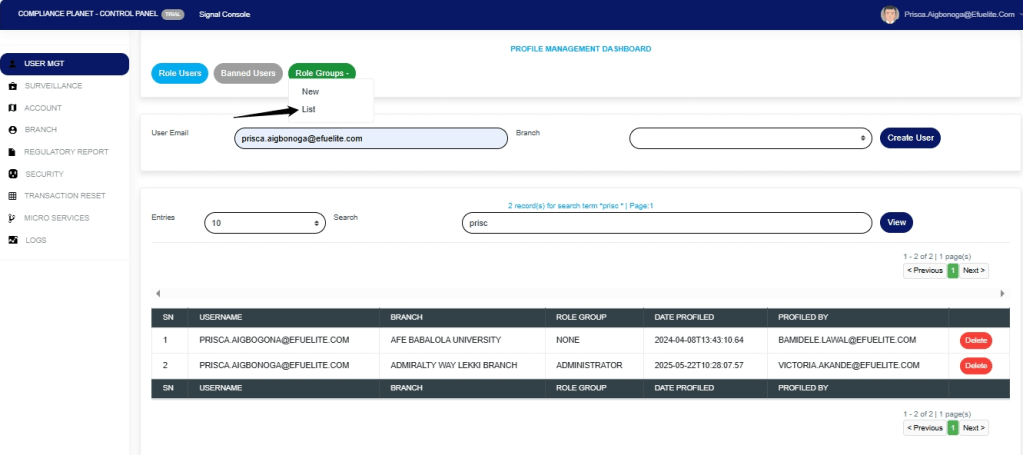Delete the PRISCA.AIGBOGONA user row
Viewport: 1023px width, 455px height.
click(975, 341)
